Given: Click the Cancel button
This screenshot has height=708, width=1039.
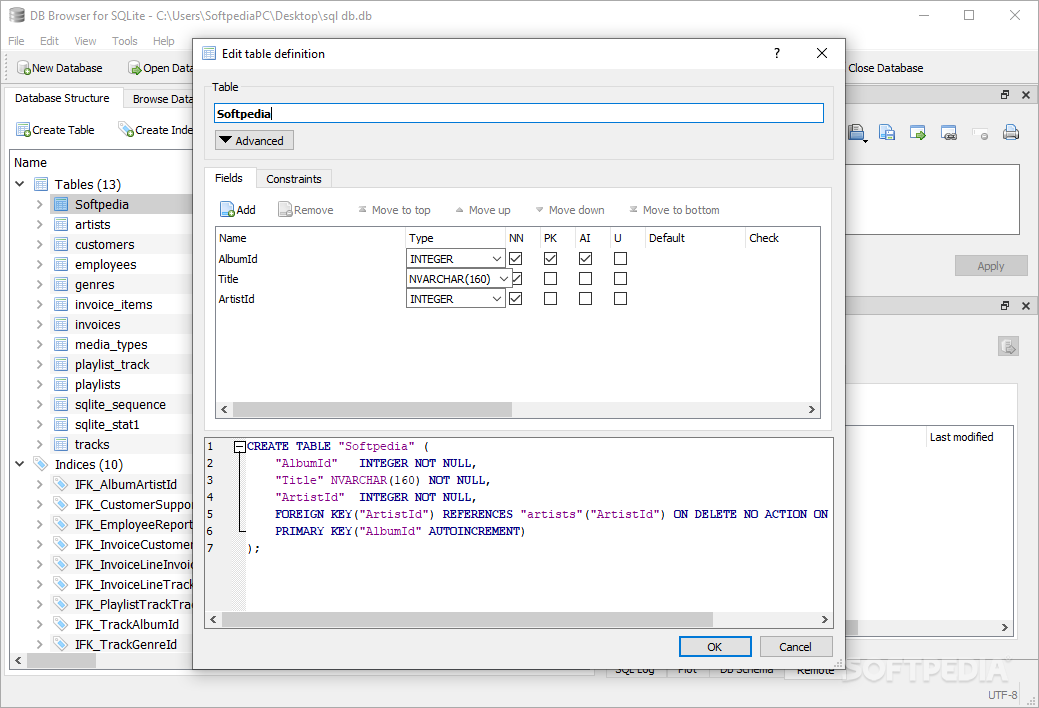Looking at the screenshot, I should (x=795, y=646).
